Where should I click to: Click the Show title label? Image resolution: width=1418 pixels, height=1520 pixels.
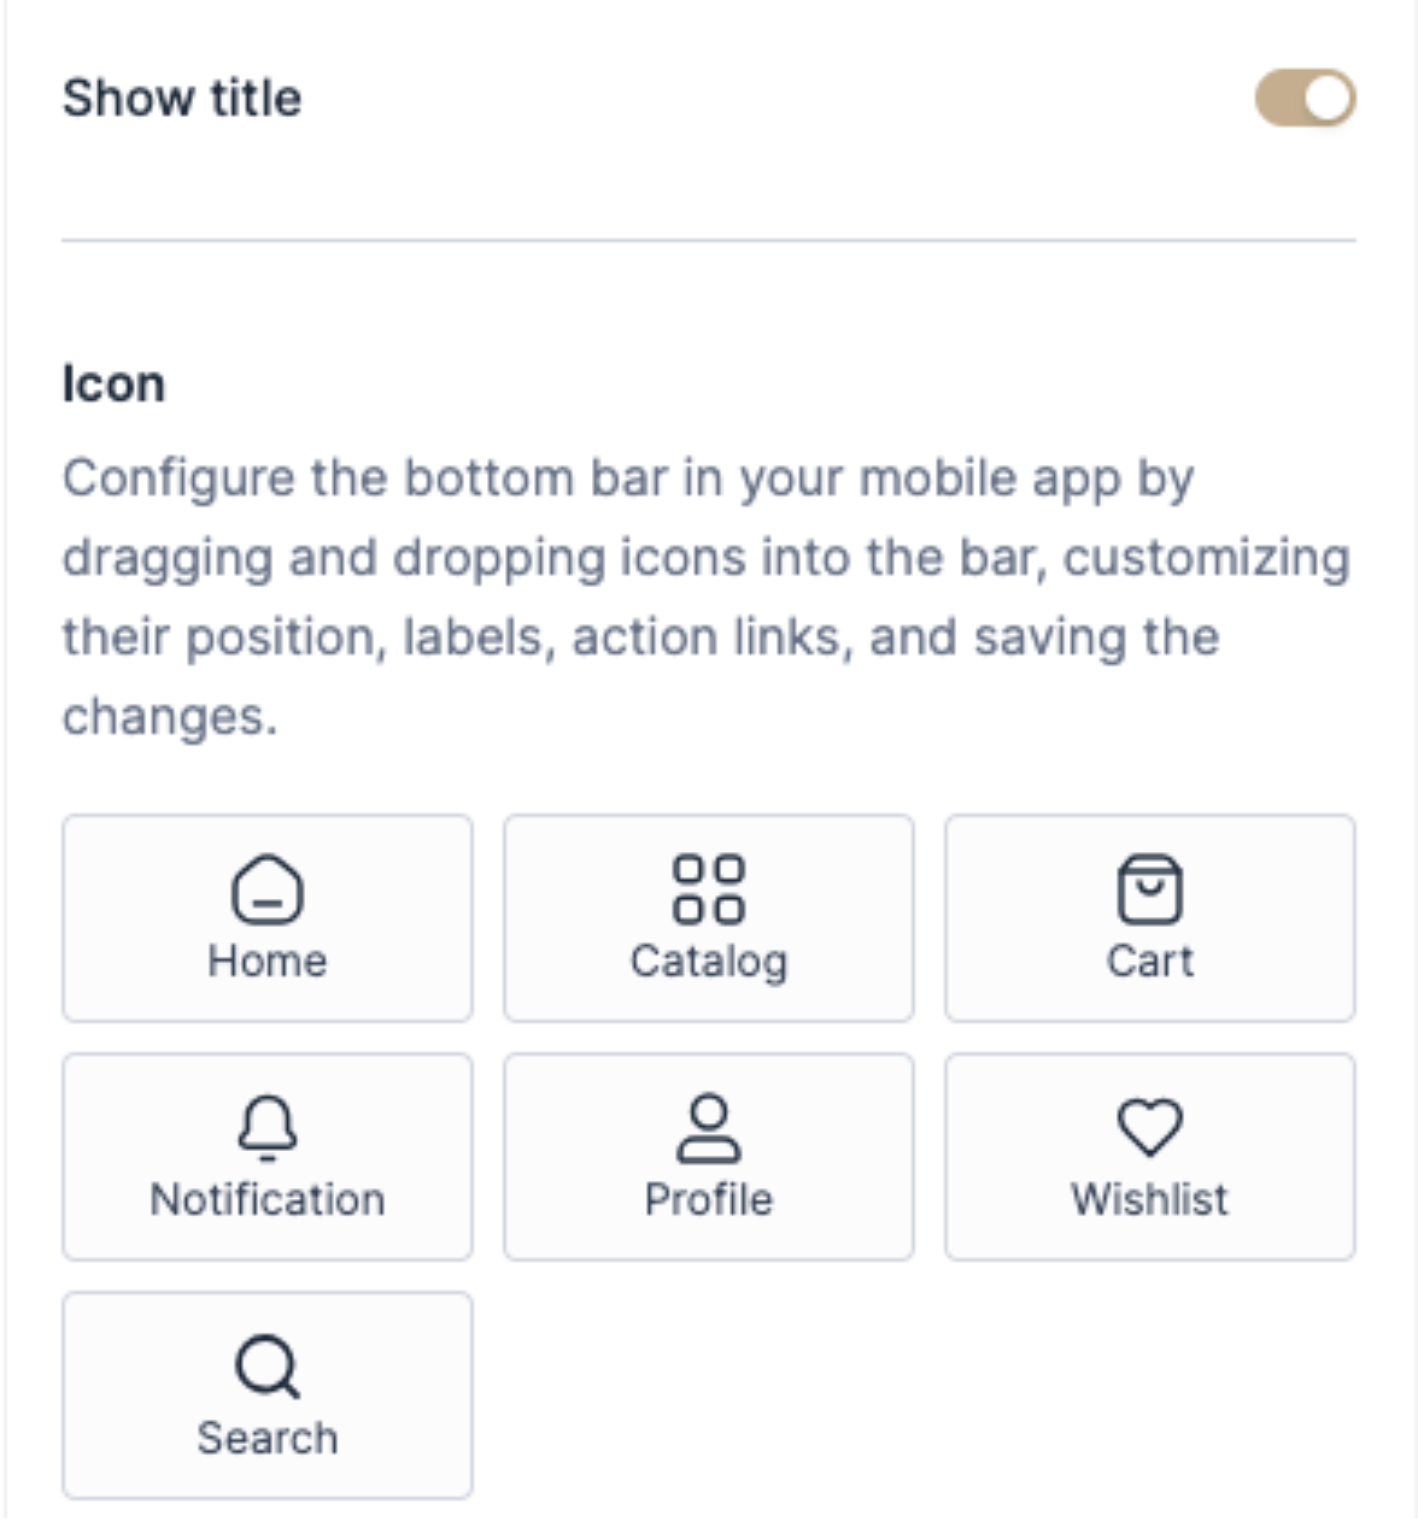(x=182, y=98)
